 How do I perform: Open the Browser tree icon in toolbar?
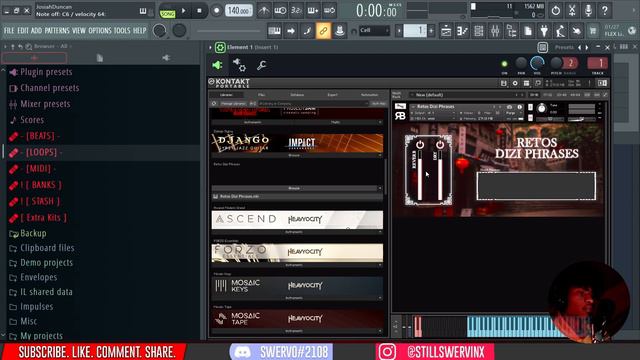(x=511, y=31)
